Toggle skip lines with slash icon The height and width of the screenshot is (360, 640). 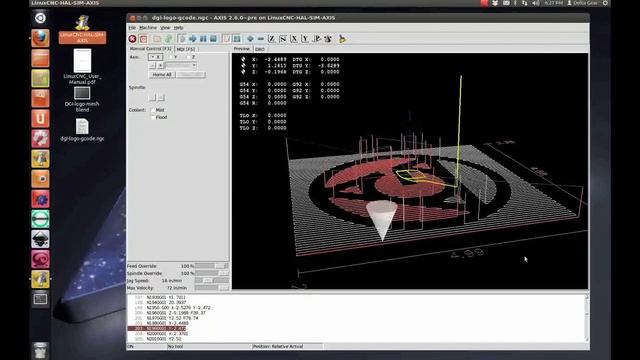click(x=226, y=39)
